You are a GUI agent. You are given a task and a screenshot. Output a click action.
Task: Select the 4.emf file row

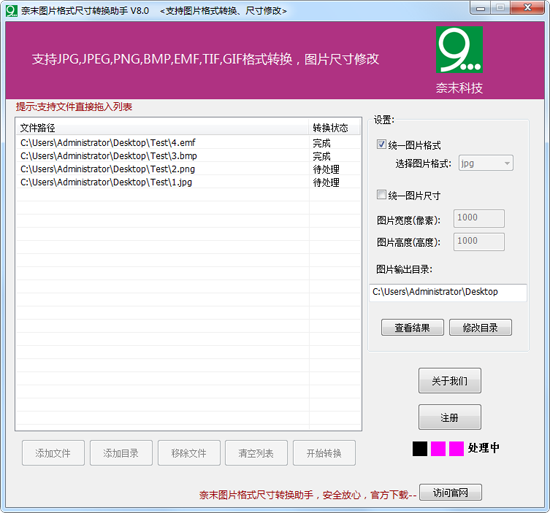coord(188,143)
